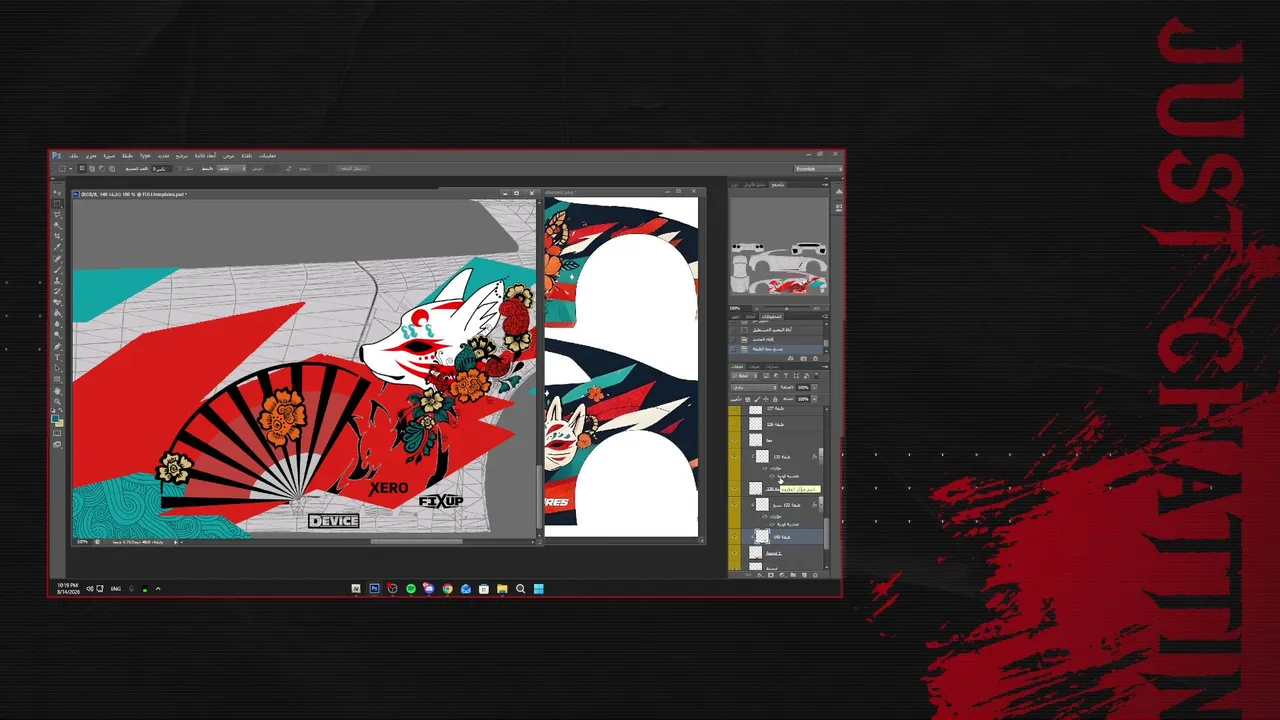Select the Crop tool
The image size is (1280, 720).
[x=57, y=236]
